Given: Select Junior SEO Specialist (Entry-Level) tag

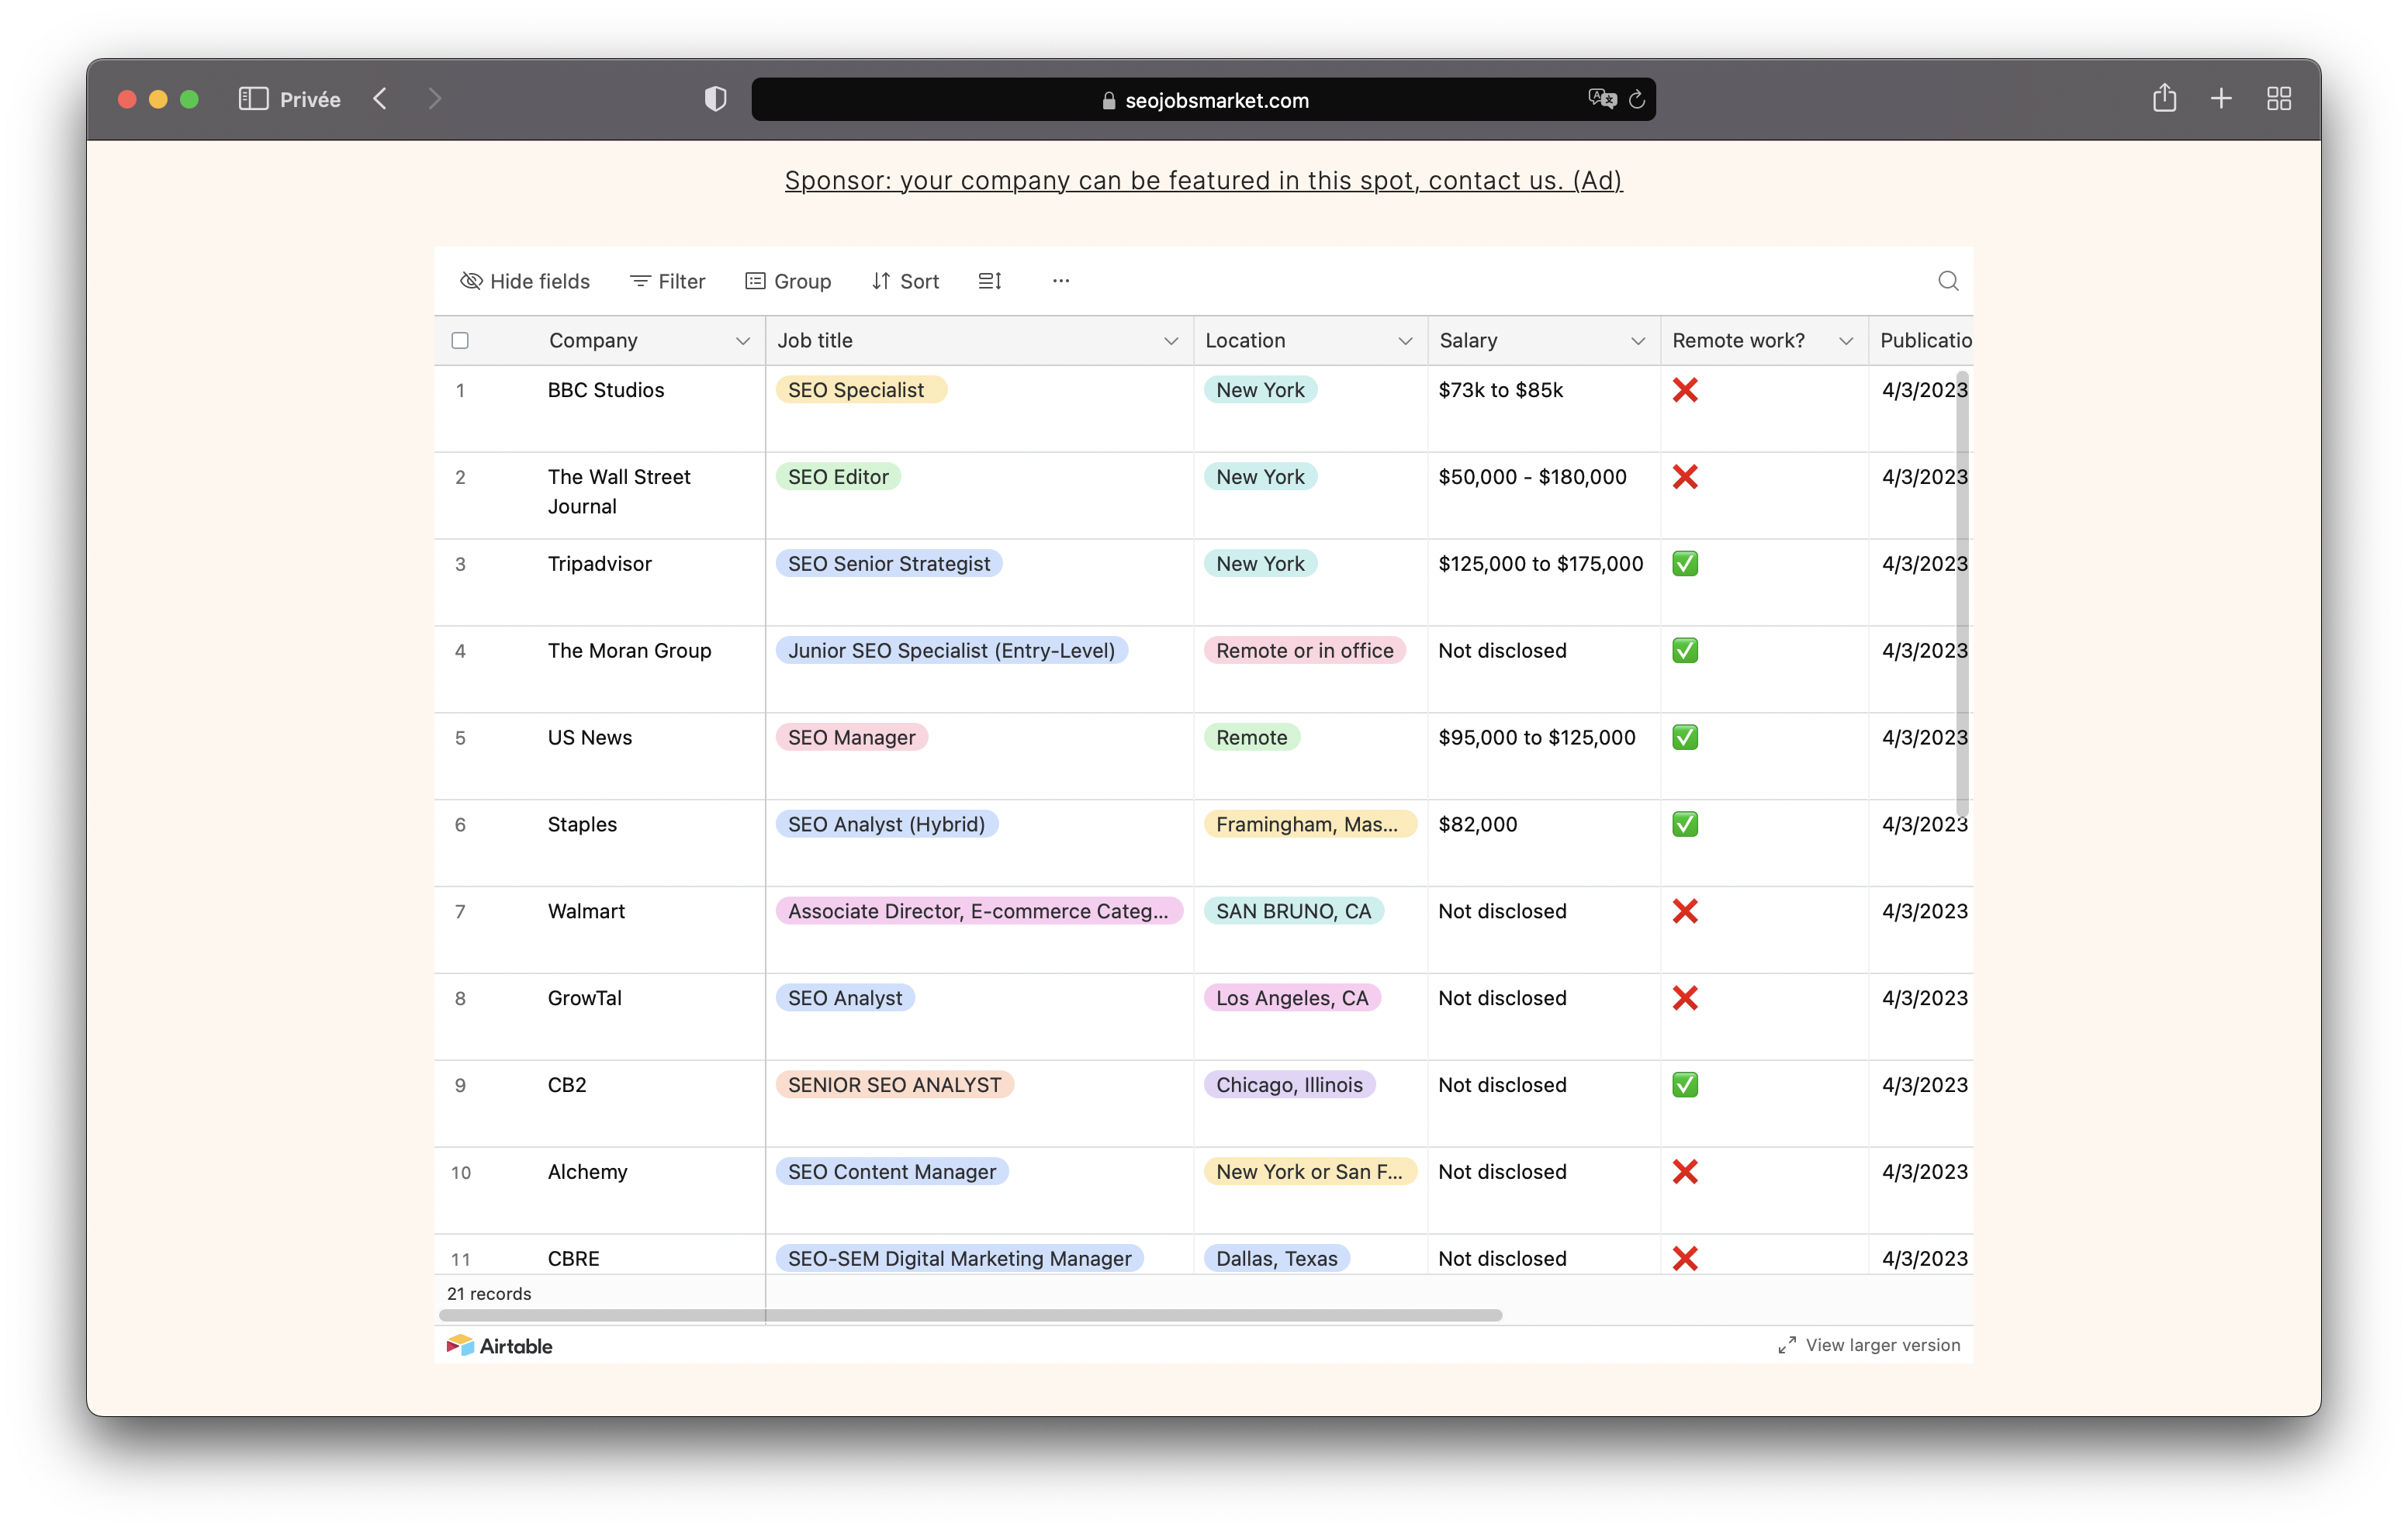Looking at the screenshot, I should 952,651.
